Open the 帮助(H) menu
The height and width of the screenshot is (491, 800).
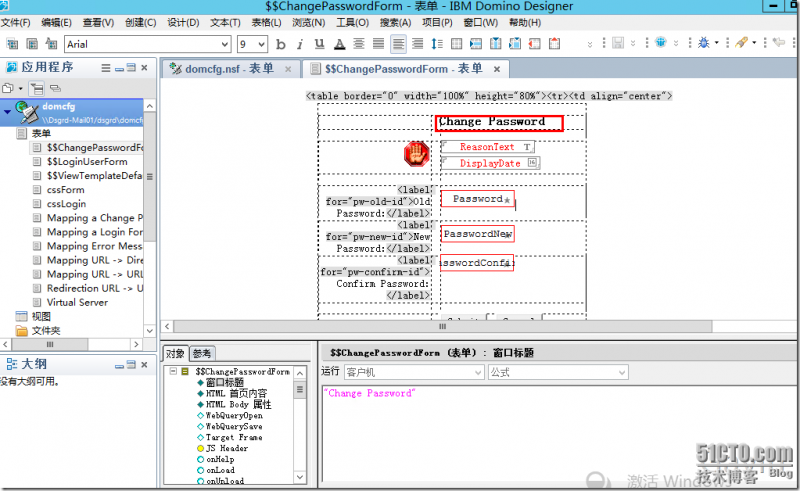pyautogui.click(x=525, y=22)
